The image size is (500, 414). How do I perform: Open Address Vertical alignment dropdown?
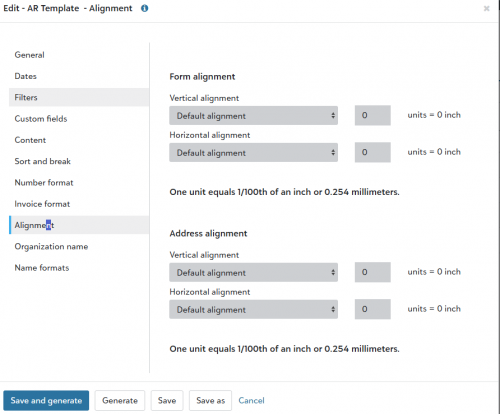(x=253, y=272)
